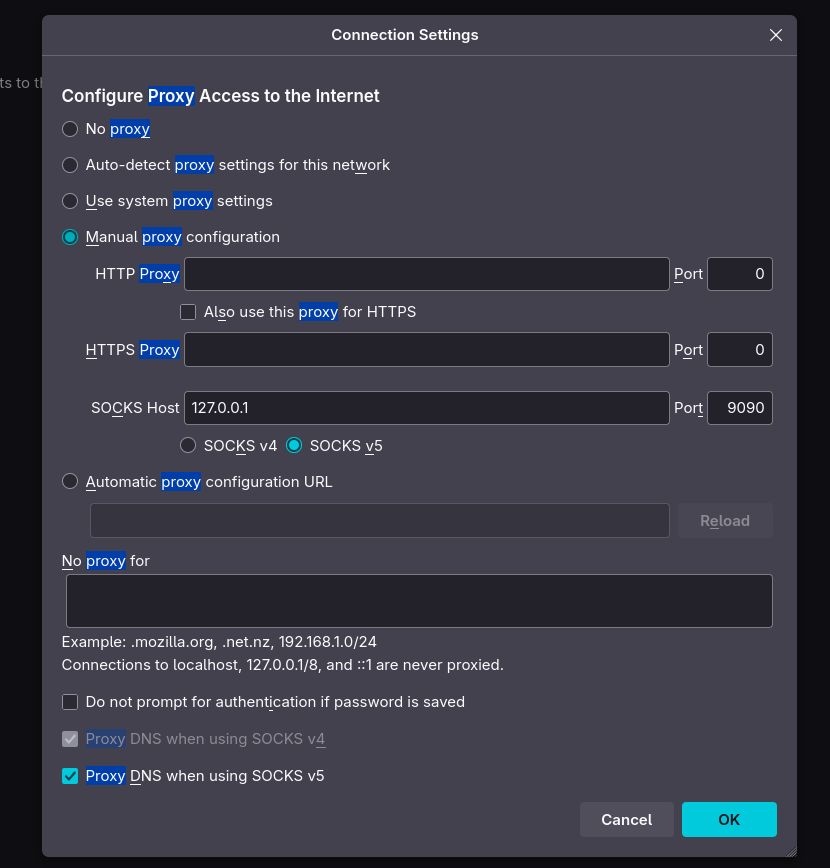Choose Auto-detect proxy settings for this network

pyautogui.click(x=70, y=165)
